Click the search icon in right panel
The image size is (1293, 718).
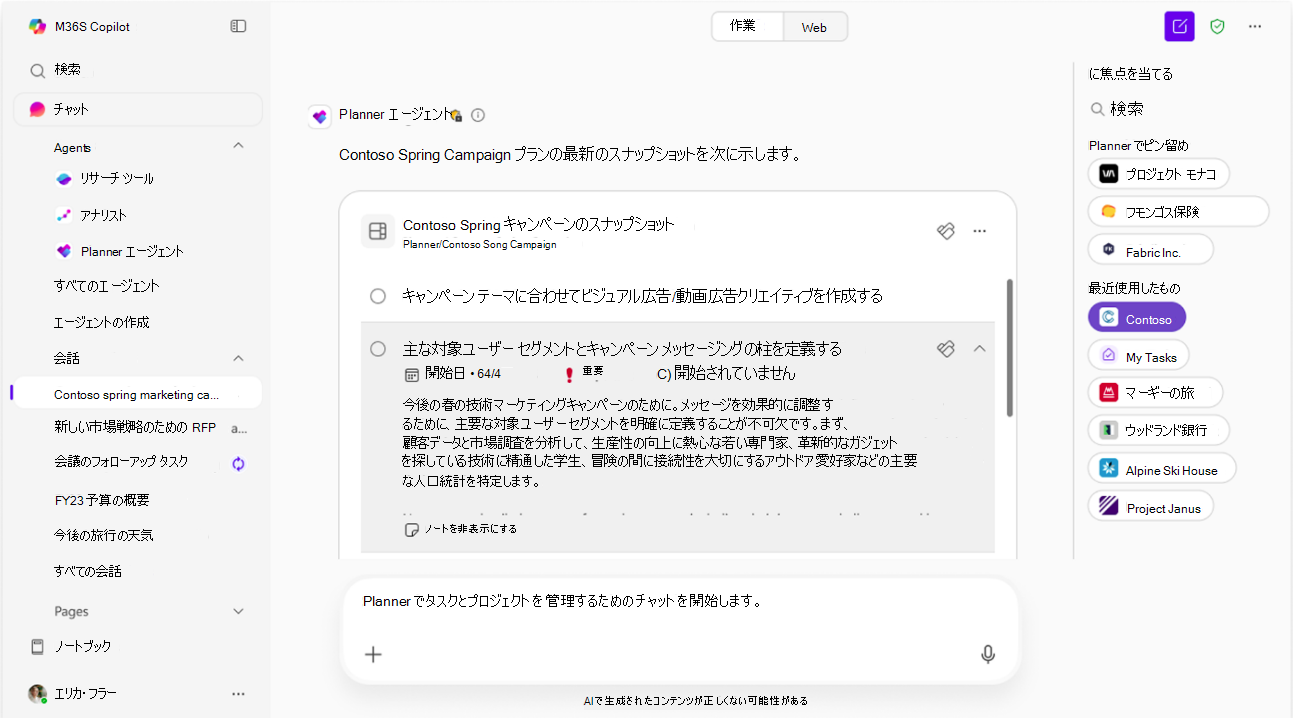click(x=1097, y=109)
